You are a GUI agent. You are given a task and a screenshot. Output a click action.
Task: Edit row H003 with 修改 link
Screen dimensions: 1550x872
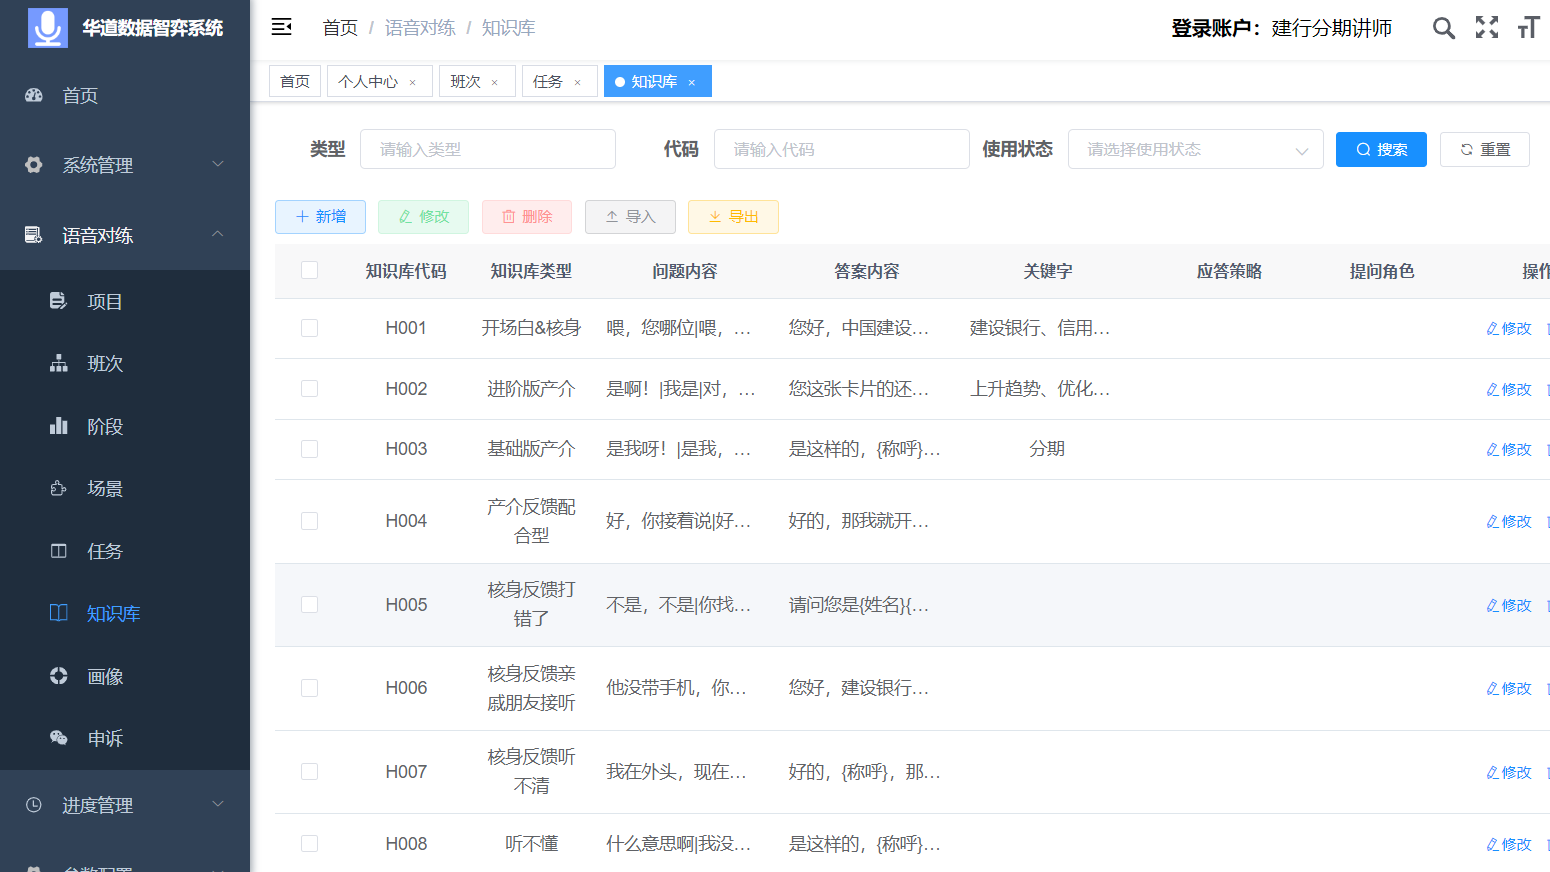(1509, 450)
